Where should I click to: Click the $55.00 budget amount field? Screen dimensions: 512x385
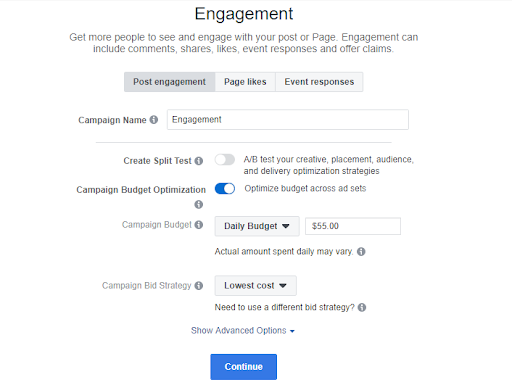pos(353,226)
